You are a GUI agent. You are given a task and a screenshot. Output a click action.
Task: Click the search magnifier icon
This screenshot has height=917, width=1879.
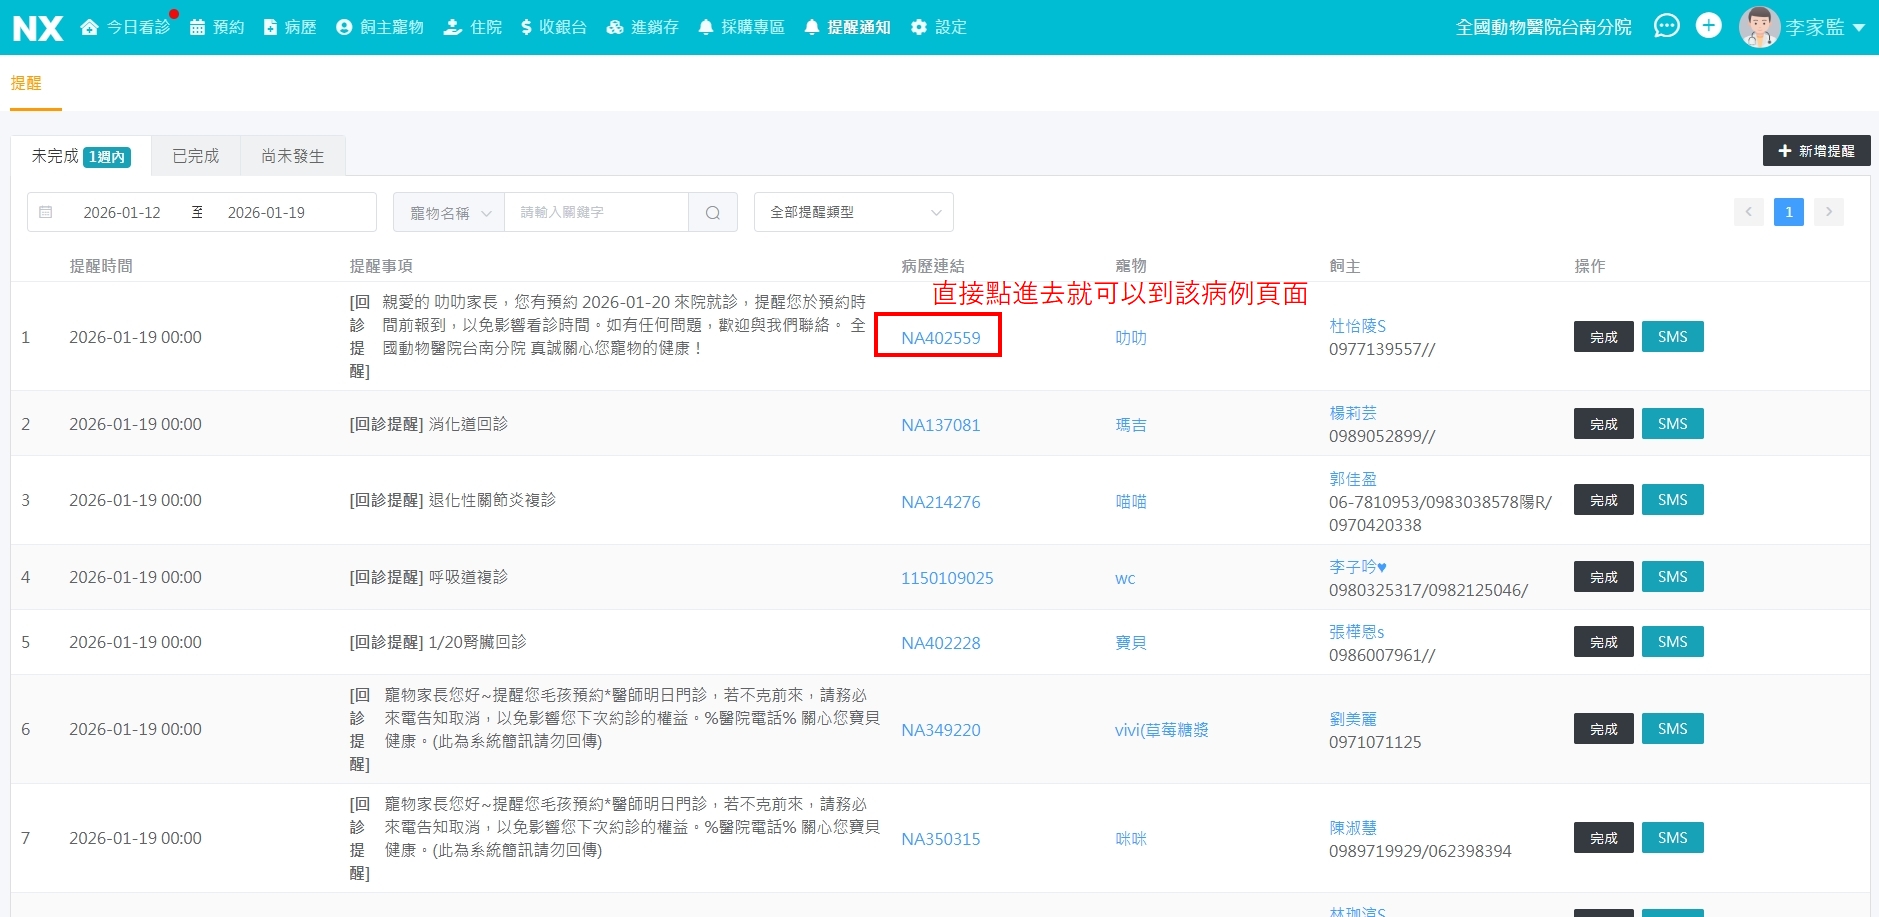[x=712, y=212]
